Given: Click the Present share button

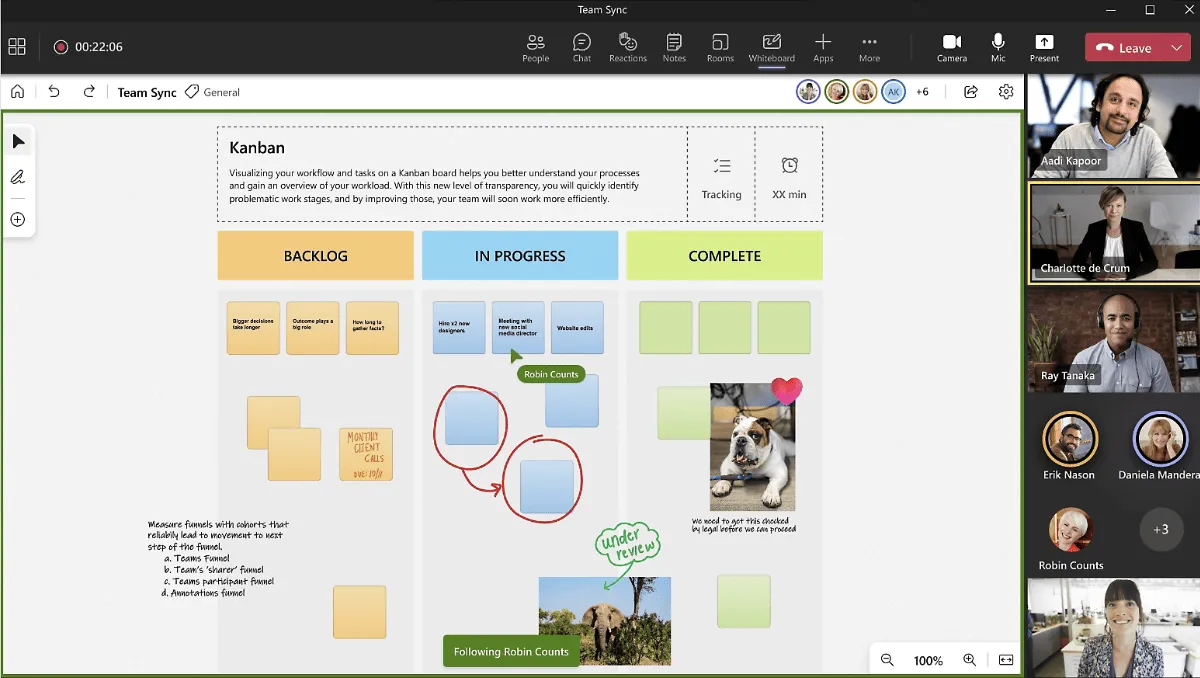Looking at the screenshot, I should 1044,47.
